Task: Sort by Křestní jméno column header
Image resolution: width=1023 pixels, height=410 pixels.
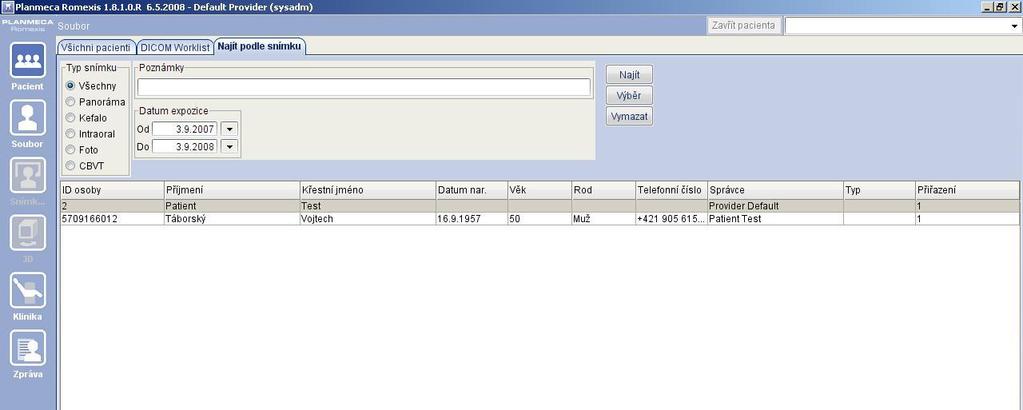Action: (368, 190)
